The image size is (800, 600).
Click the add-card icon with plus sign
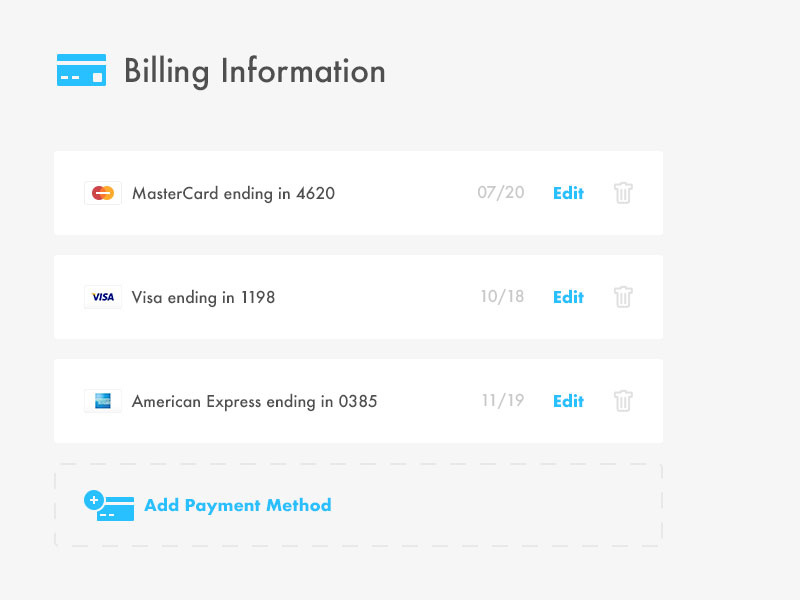click(110, 506)
